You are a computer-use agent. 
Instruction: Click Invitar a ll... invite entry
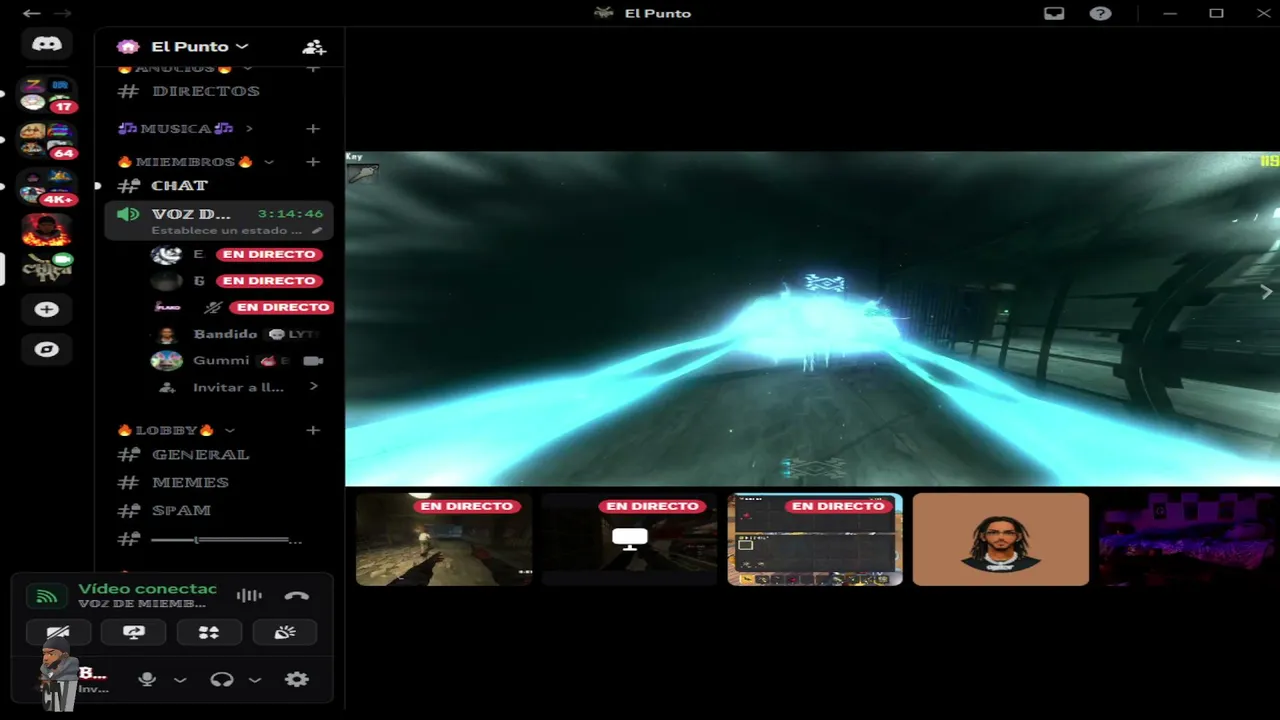(x=239, y=387)
